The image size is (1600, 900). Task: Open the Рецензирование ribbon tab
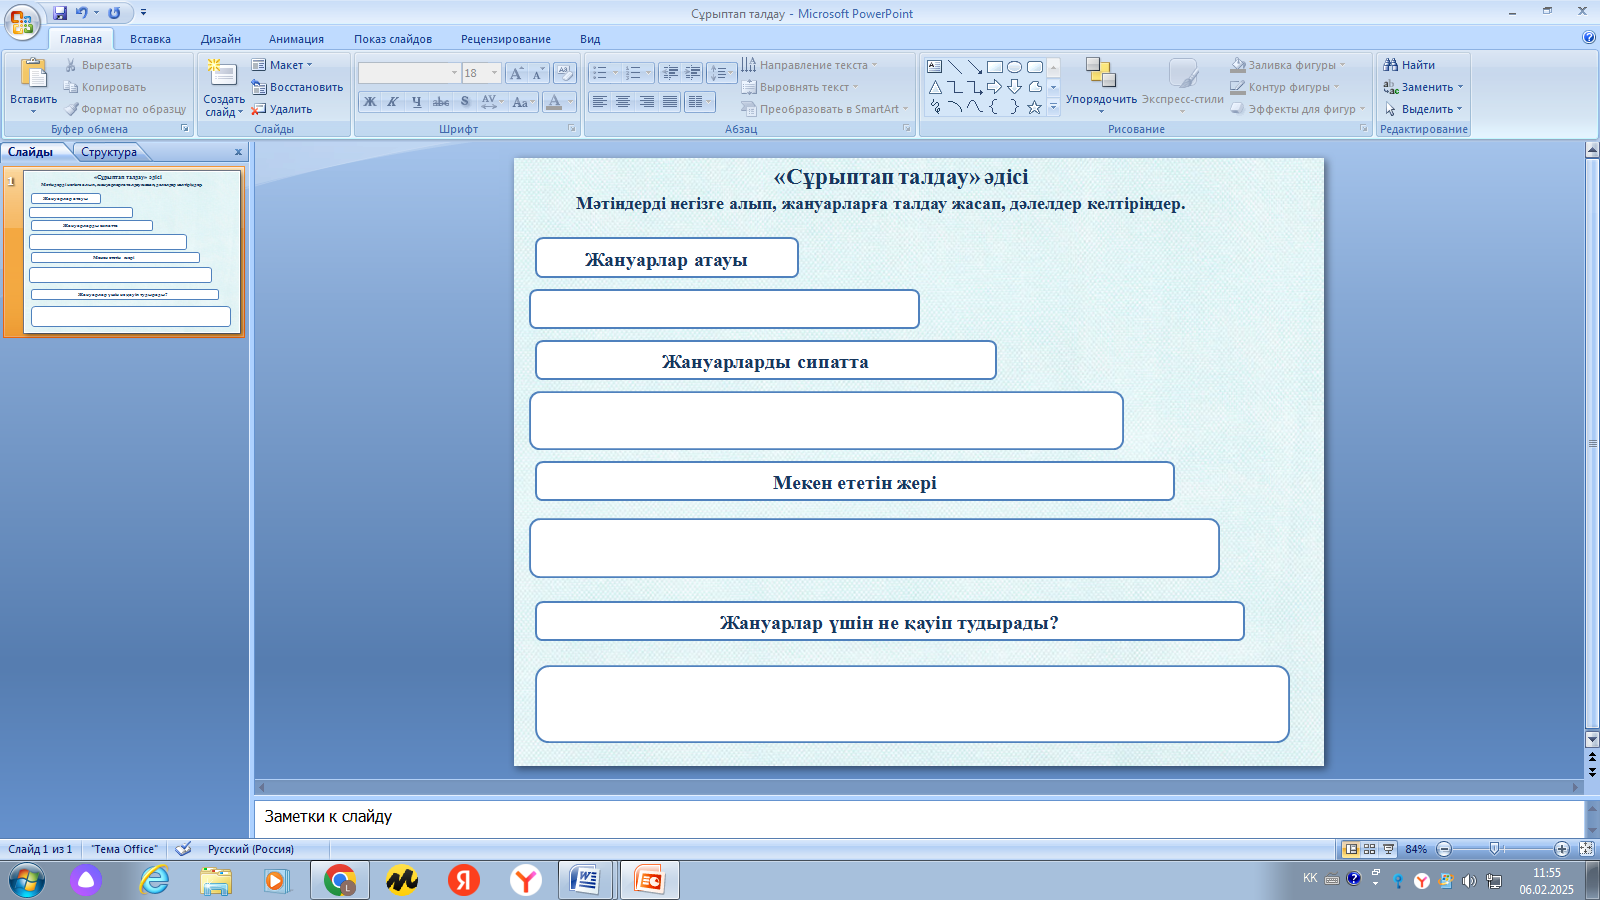tap(506, 39)
